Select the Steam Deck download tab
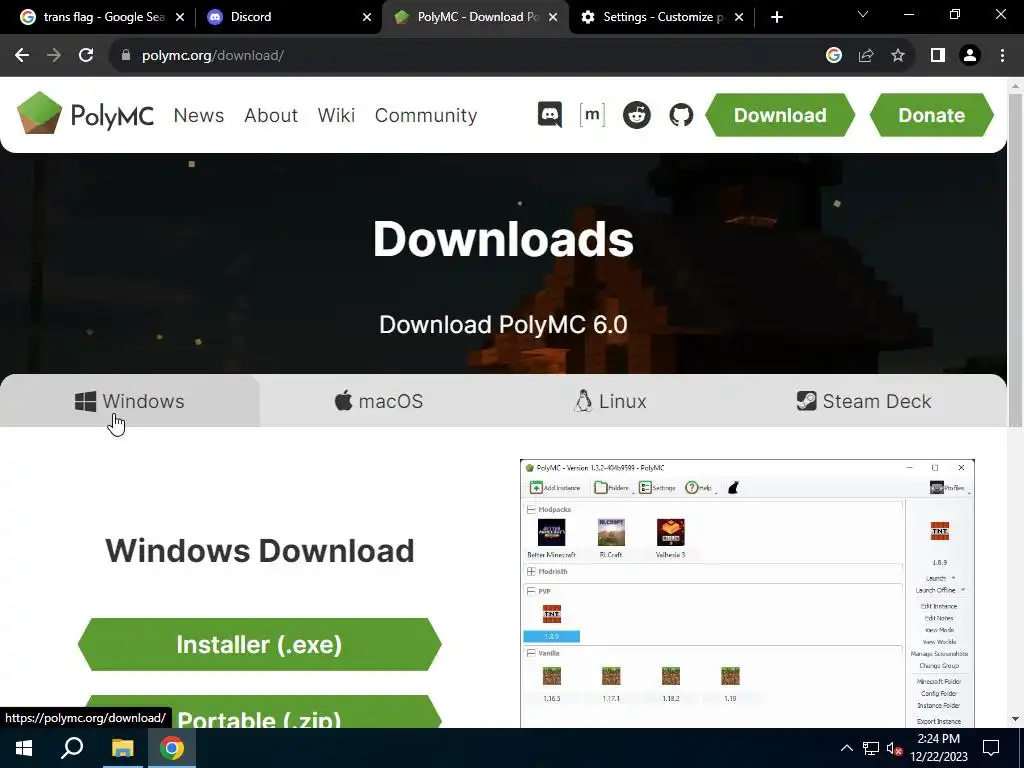Viewport: 1024px width, 768px height. pyautogui.click(x=864, y=401)
